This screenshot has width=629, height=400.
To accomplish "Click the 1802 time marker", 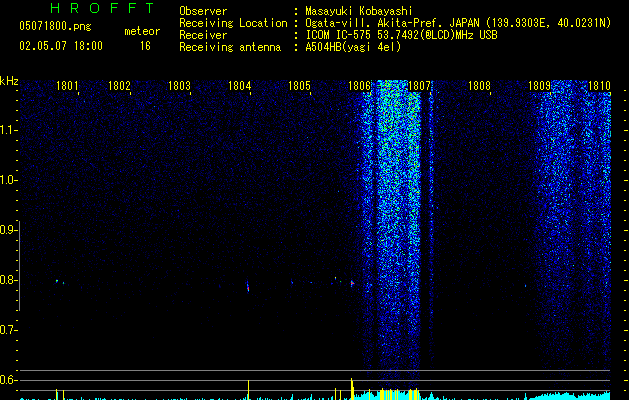I will tap(120, 86).
